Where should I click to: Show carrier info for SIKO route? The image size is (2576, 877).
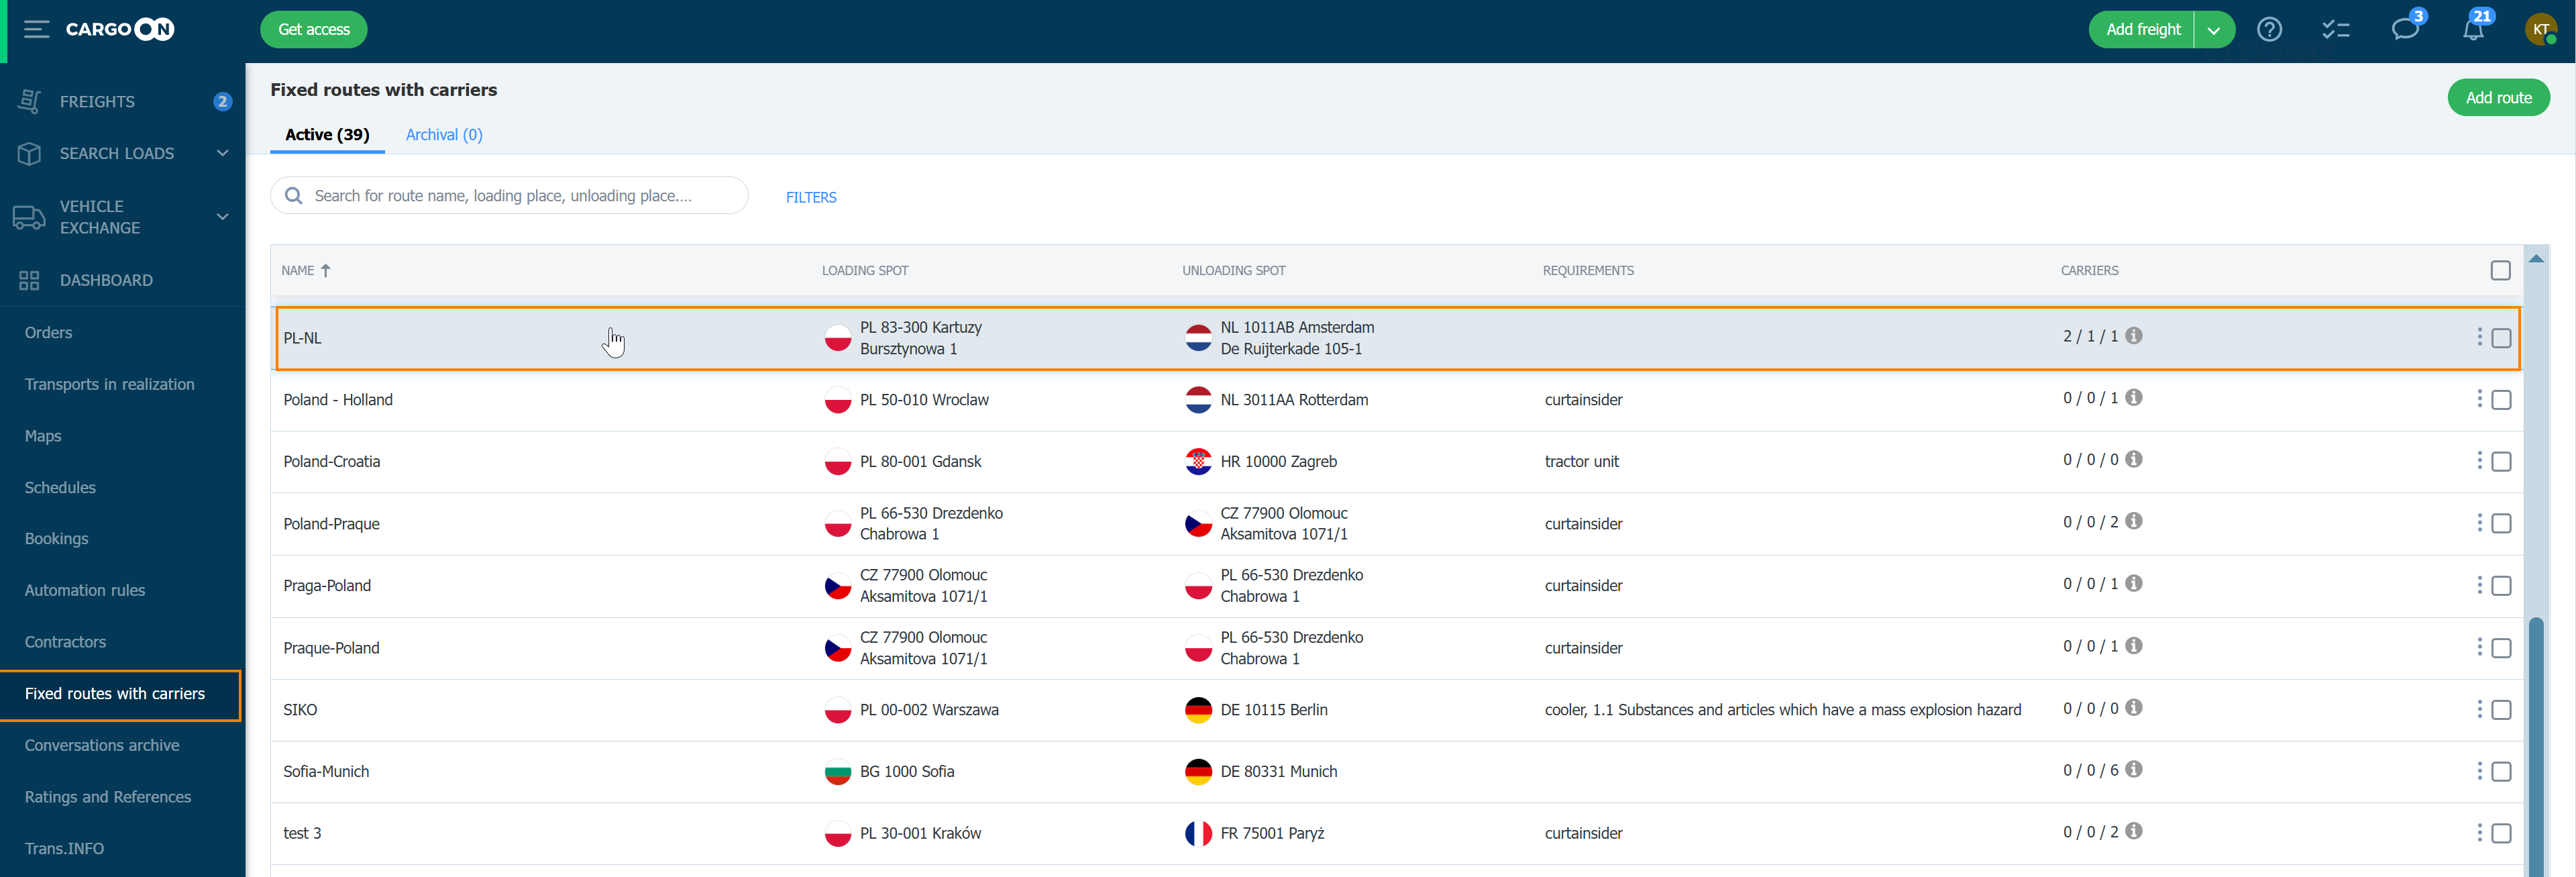coord(2134,708)
